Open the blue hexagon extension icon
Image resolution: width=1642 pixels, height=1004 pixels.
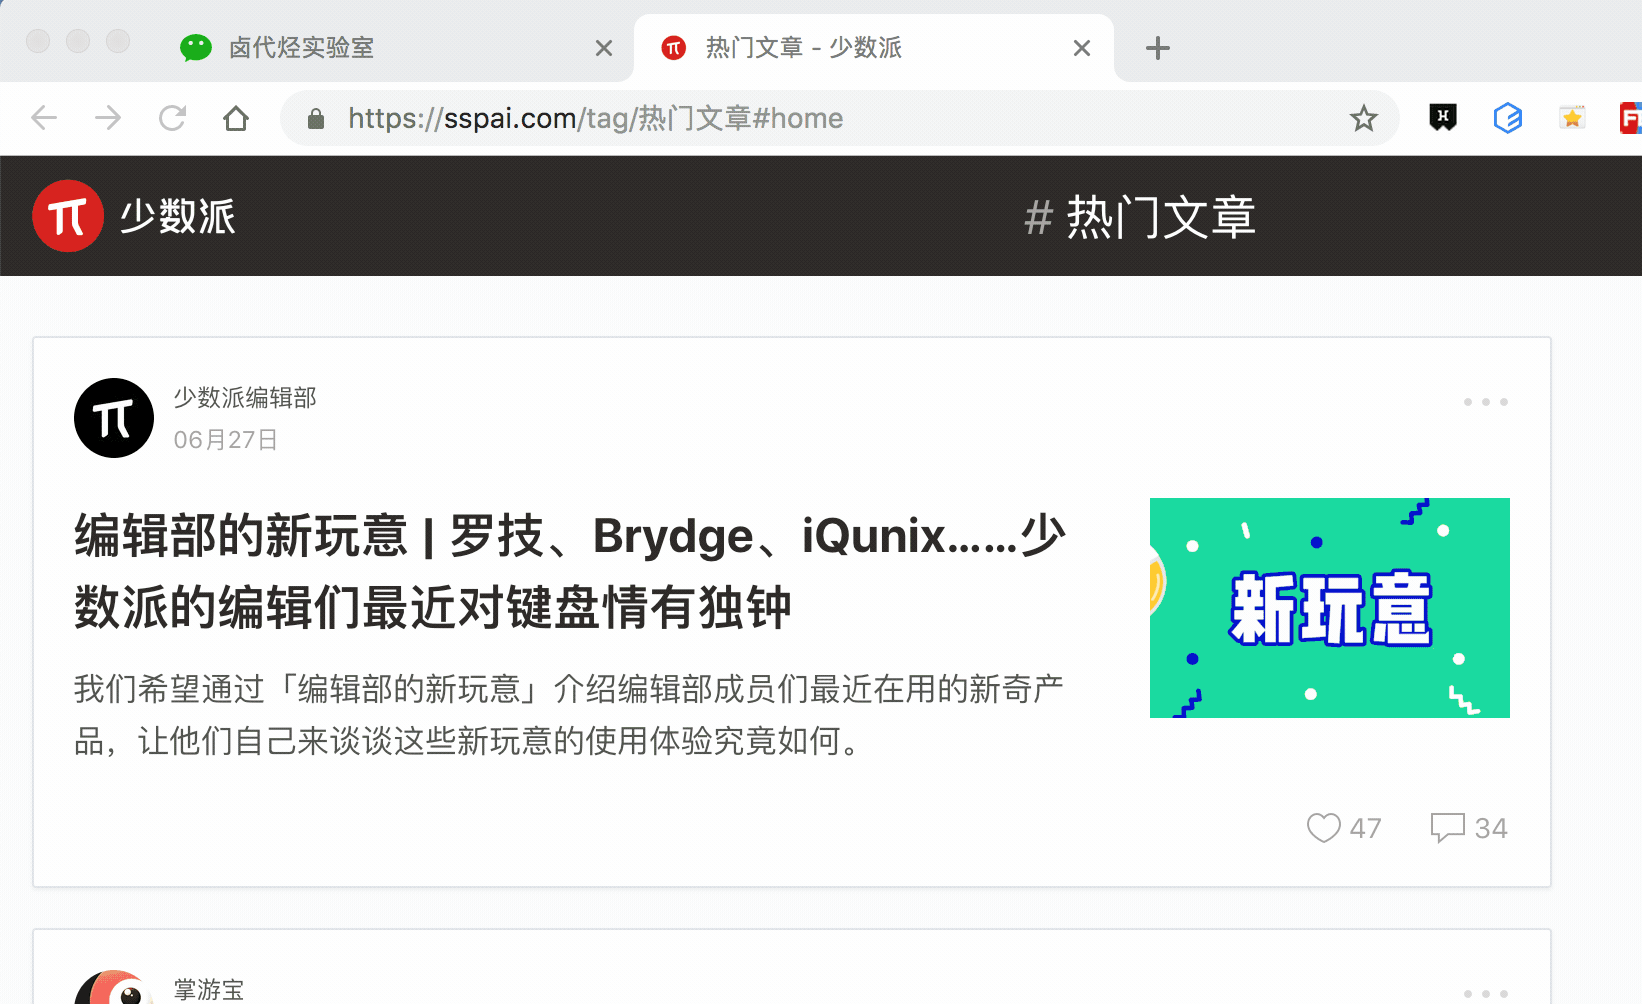[x=1508, y=118]
